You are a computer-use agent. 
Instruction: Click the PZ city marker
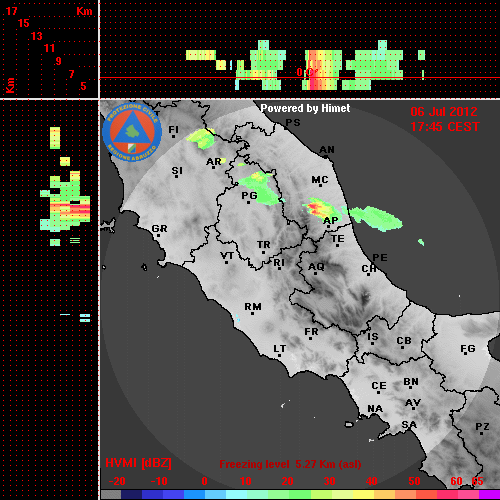pos(481,433)
